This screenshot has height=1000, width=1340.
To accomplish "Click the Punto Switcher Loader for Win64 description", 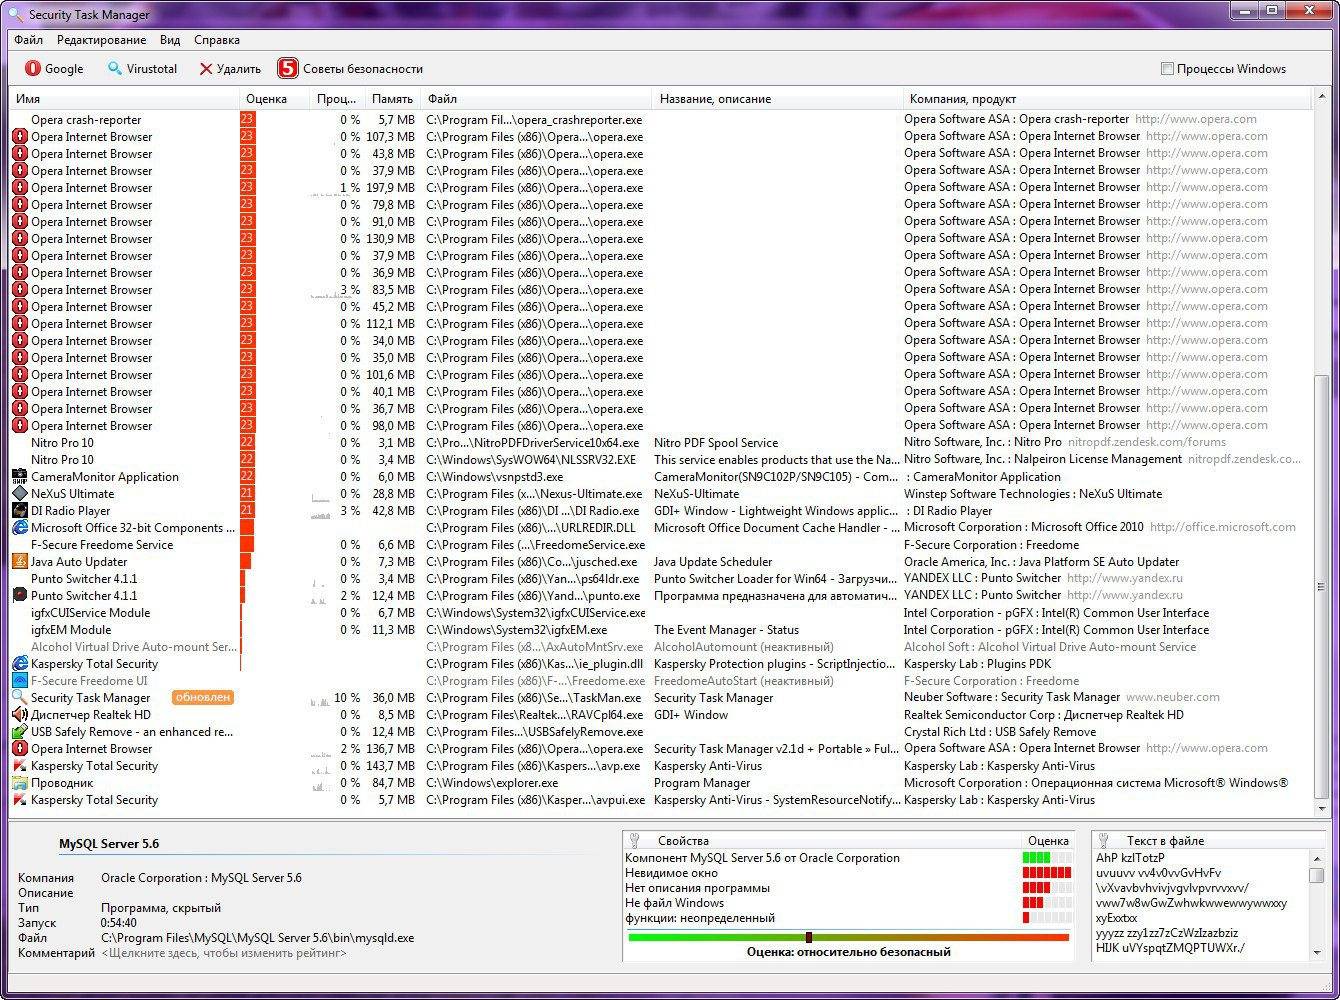I will point(776,579).
